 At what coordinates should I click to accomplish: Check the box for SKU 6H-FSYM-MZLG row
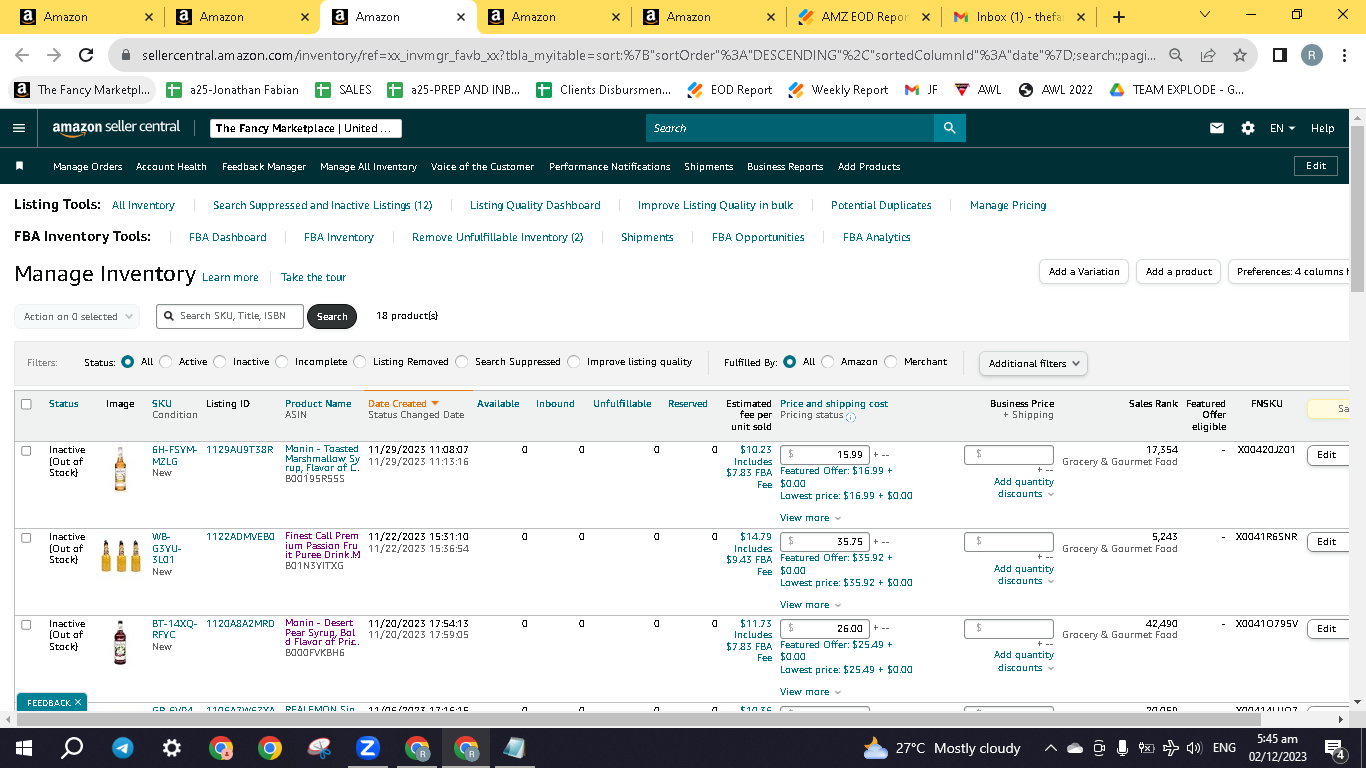26,451
